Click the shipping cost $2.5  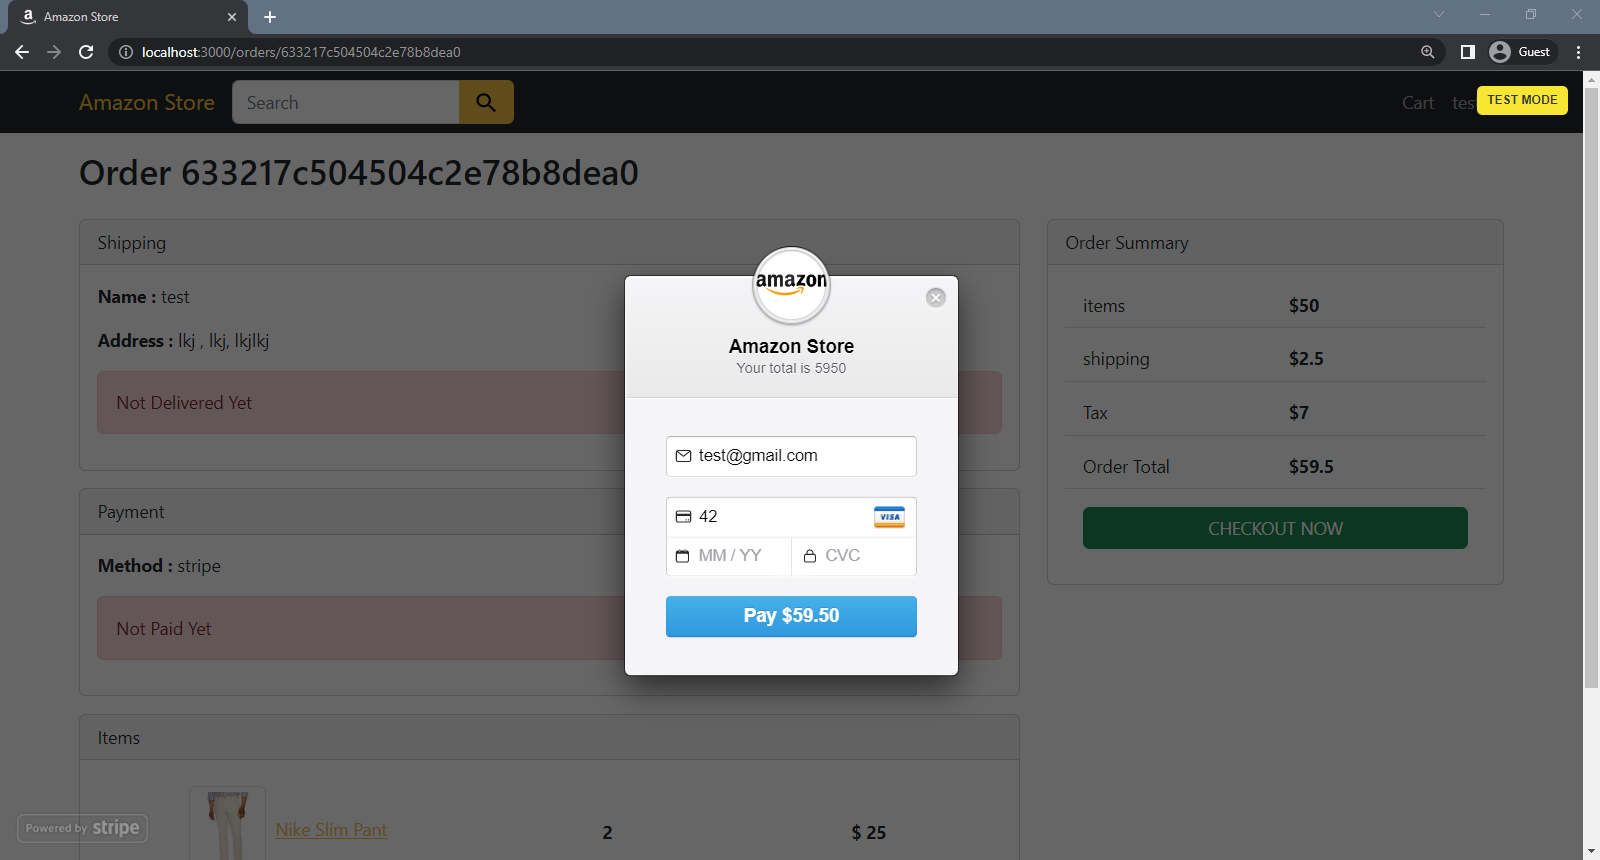[1306, 359]
